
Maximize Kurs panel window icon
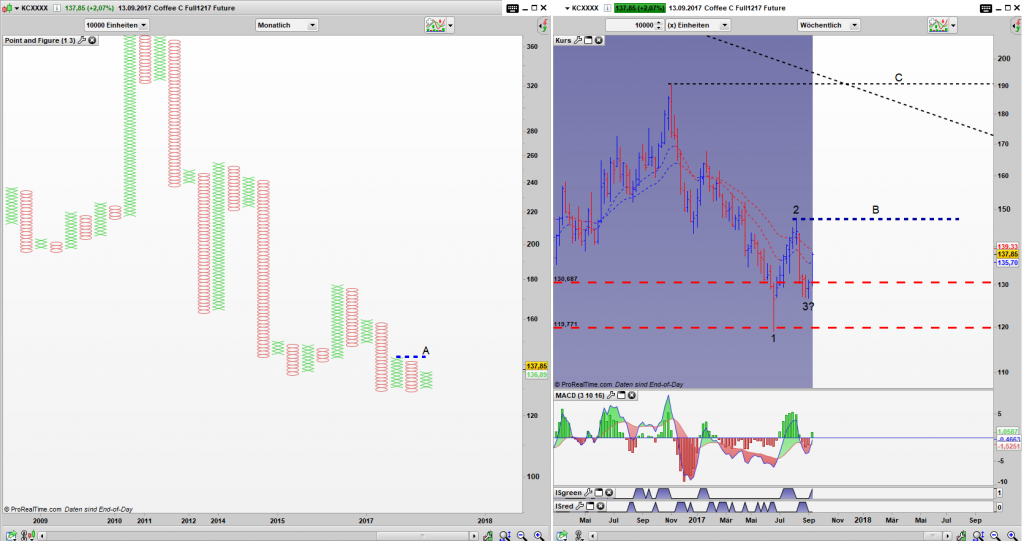[x=588, y=41]
